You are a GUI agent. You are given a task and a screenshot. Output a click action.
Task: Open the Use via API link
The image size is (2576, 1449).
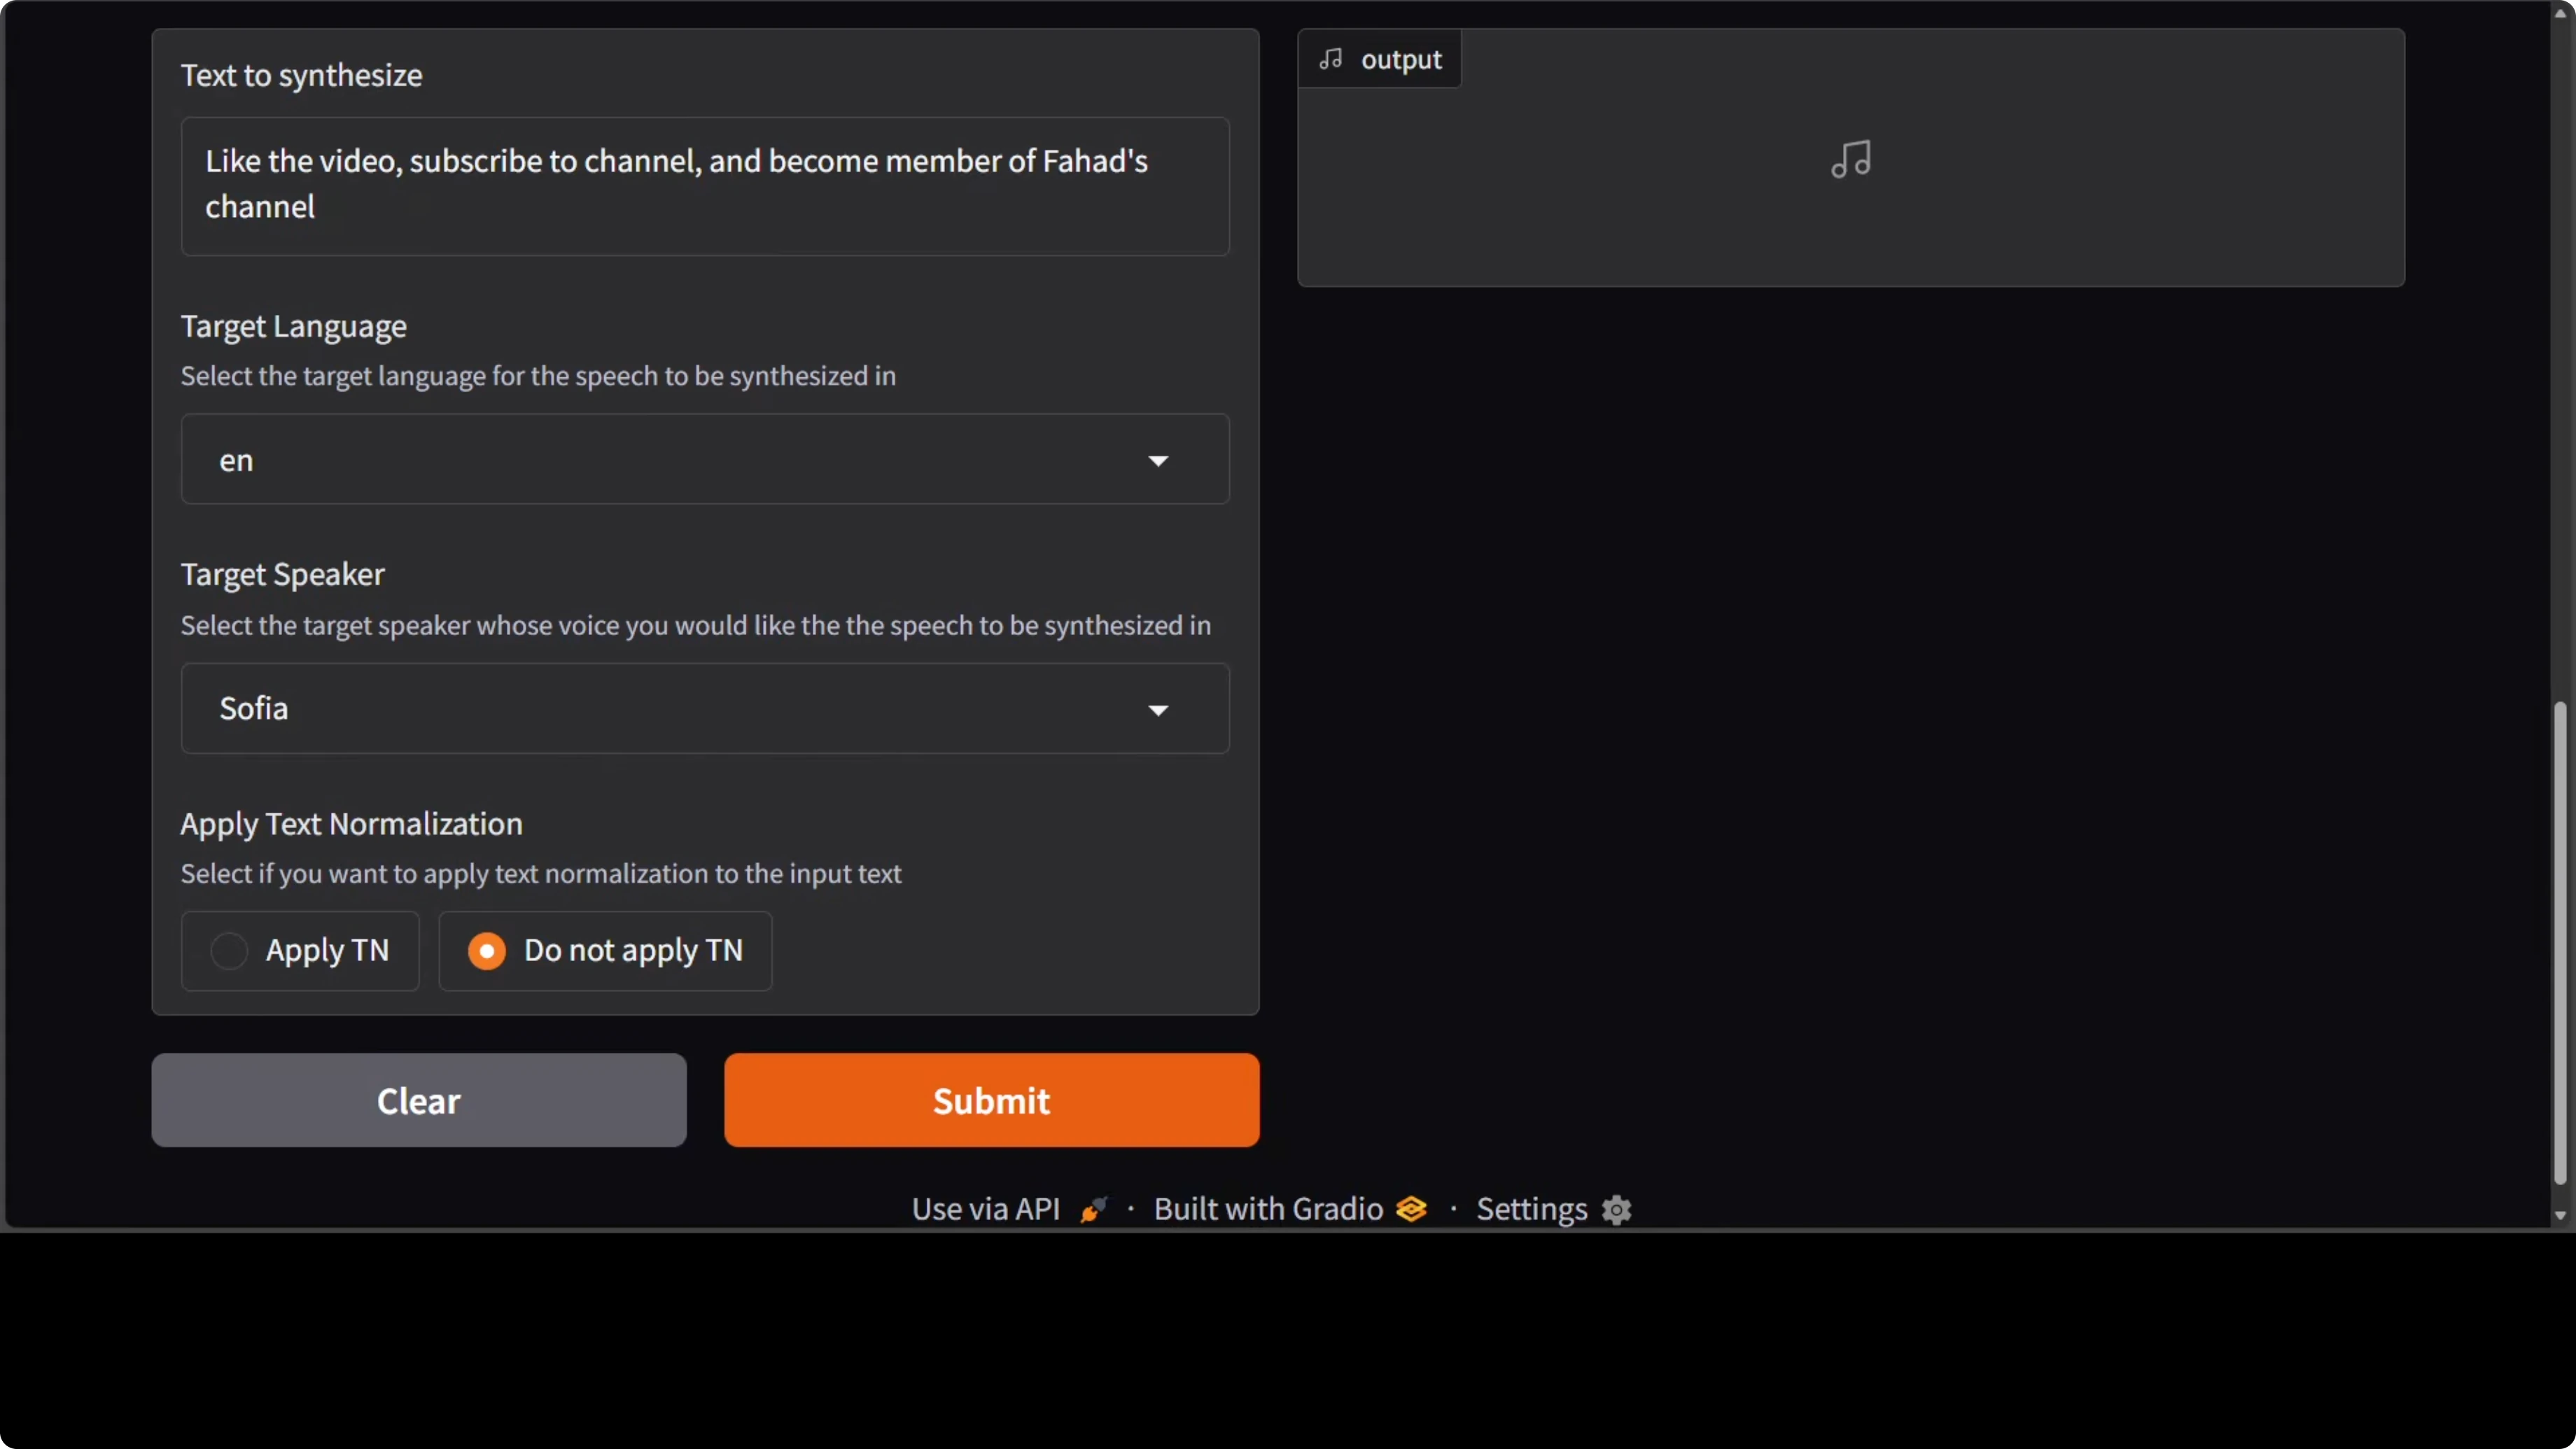tap(985, 1210)
